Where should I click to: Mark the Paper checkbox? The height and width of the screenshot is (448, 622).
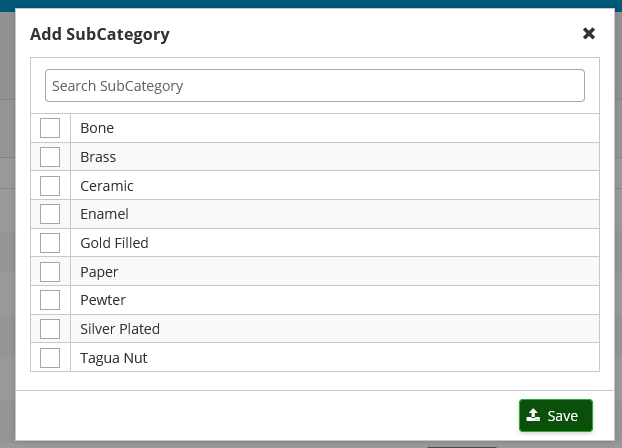tap(50, 272)
